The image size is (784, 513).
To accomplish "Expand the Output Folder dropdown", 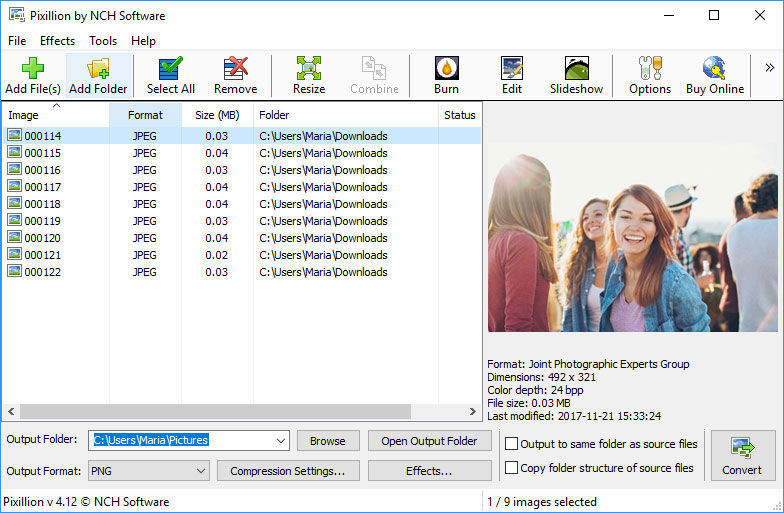I will point(279,441).
